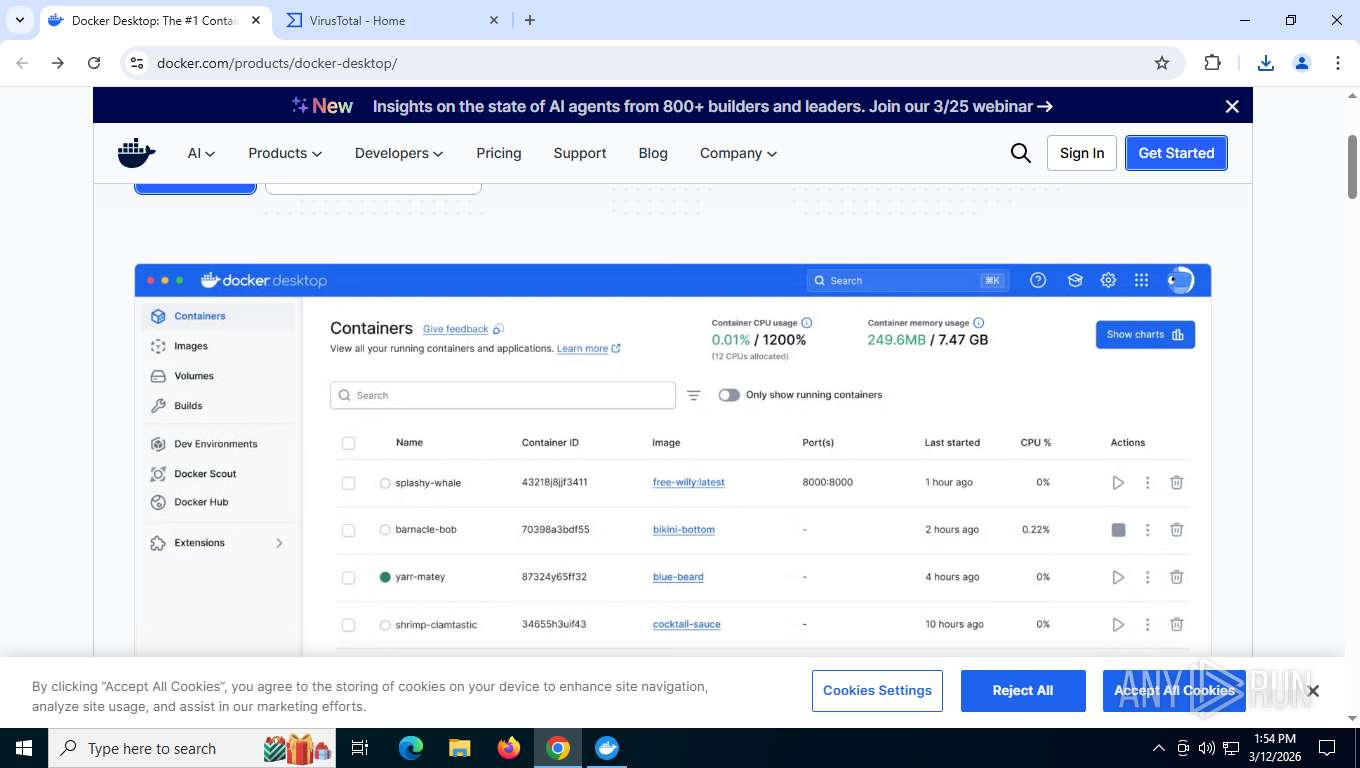Viewport: 1360px width, 768px height.
Task: Open the Pricing page
Action: [x=499, y=153]
